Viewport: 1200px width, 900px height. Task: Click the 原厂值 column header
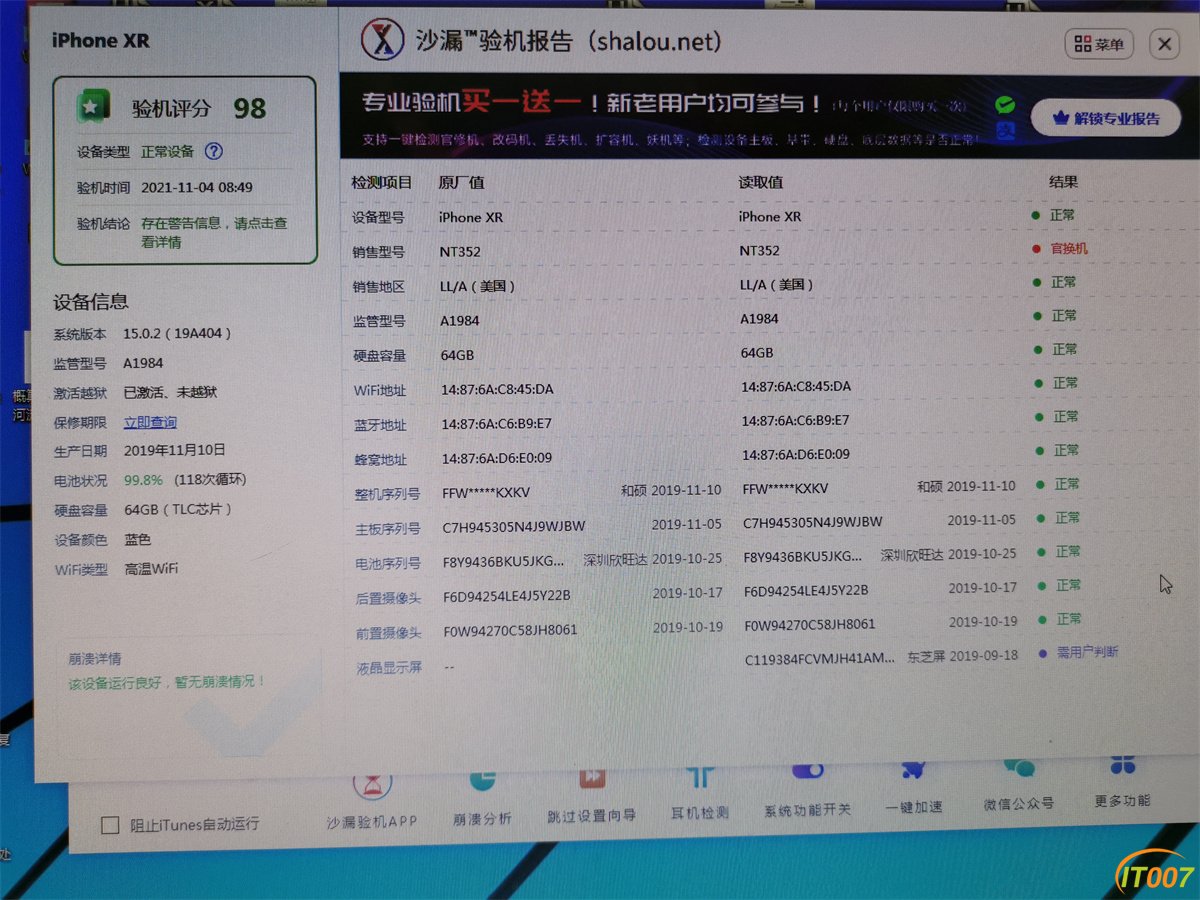coord(461,183)
